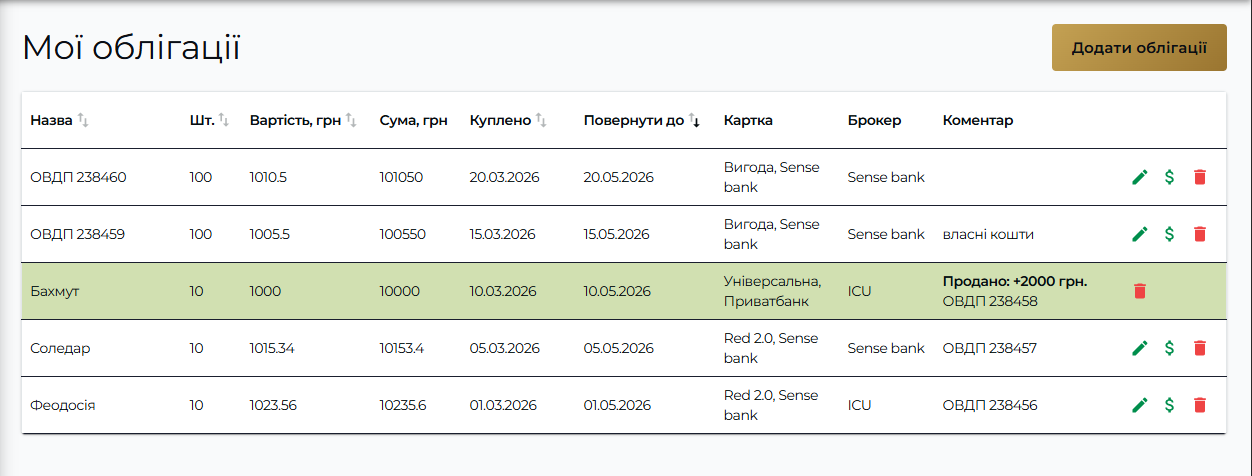Image resolution: width=1252 pixels, height=476 pixels.
Task: Click the Коментар column header
Action: click(978, 120)
